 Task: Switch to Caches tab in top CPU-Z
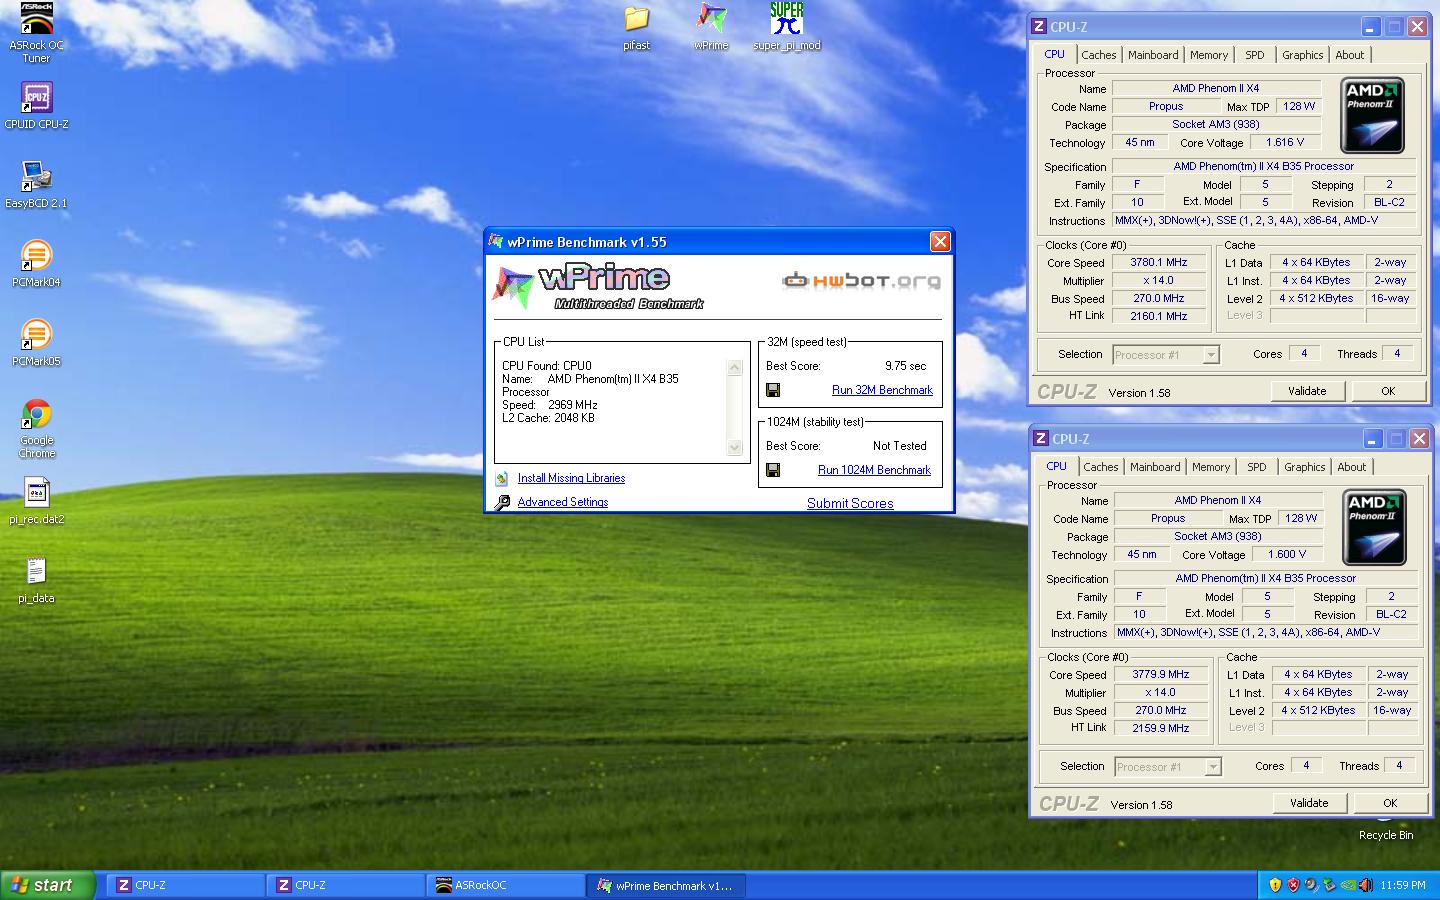(x=1098, y=55)
